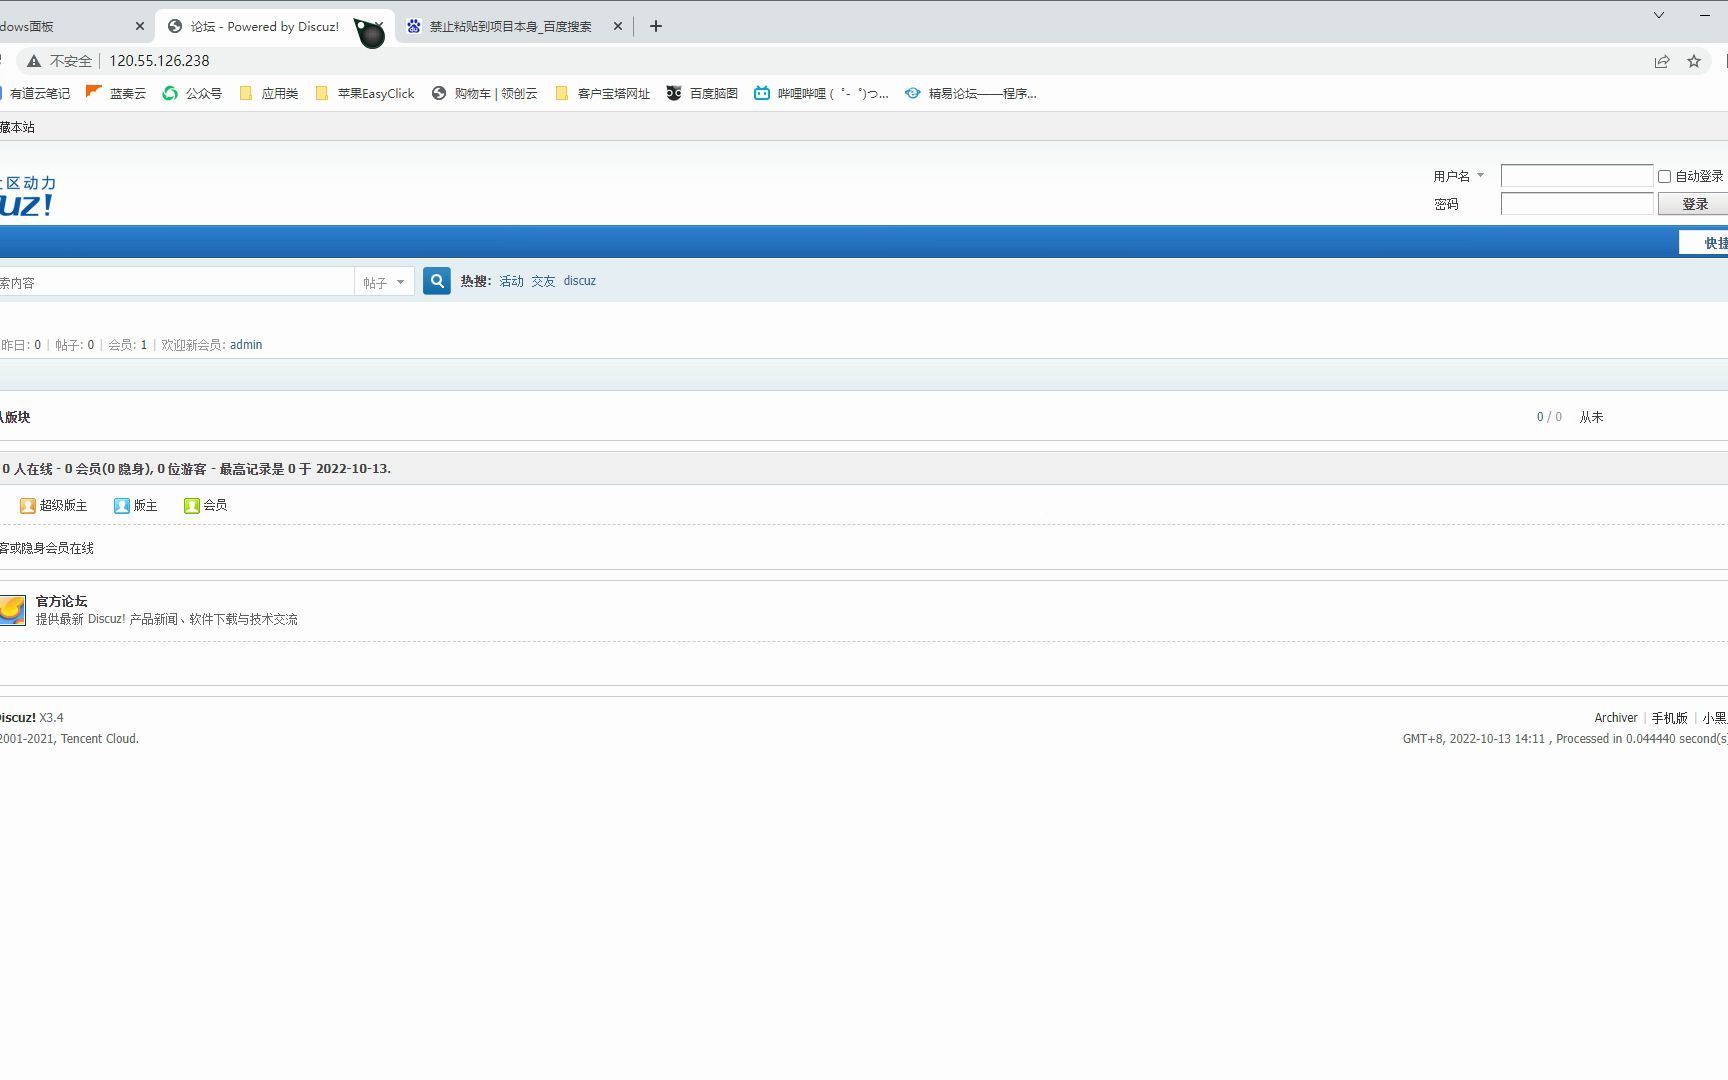1728x1080 pixels.
Task: Open the 蓝奏云 bookmark
Action: pyautogui.click(x=116, y=93)
